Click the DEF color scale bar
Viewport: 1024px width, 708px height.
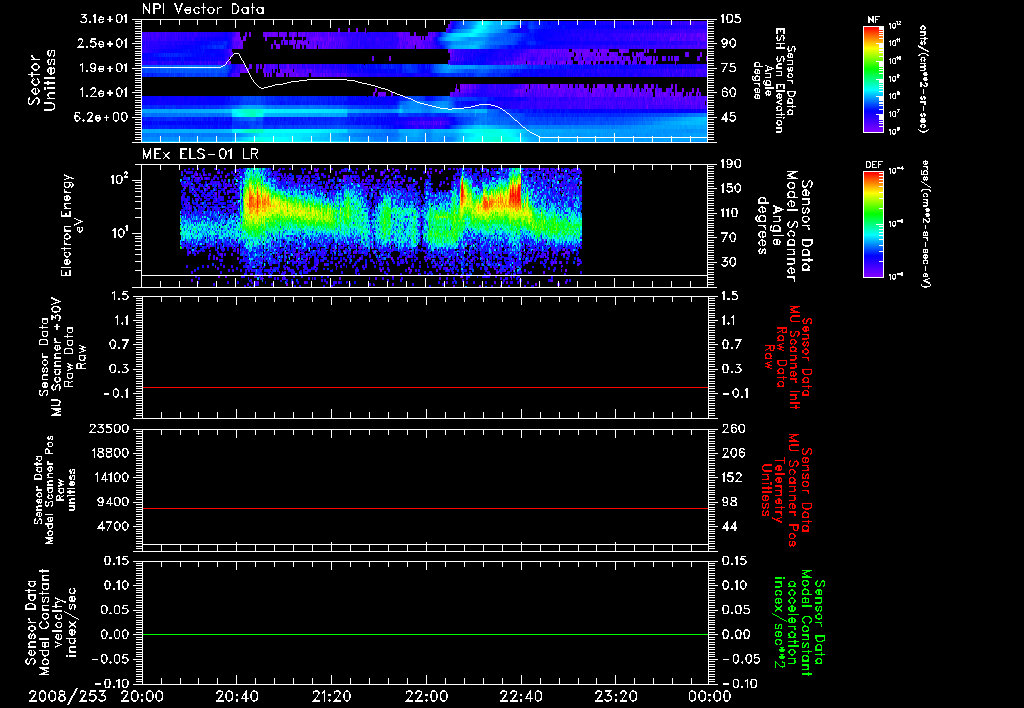pyautogui.click(x=874, y=223)
